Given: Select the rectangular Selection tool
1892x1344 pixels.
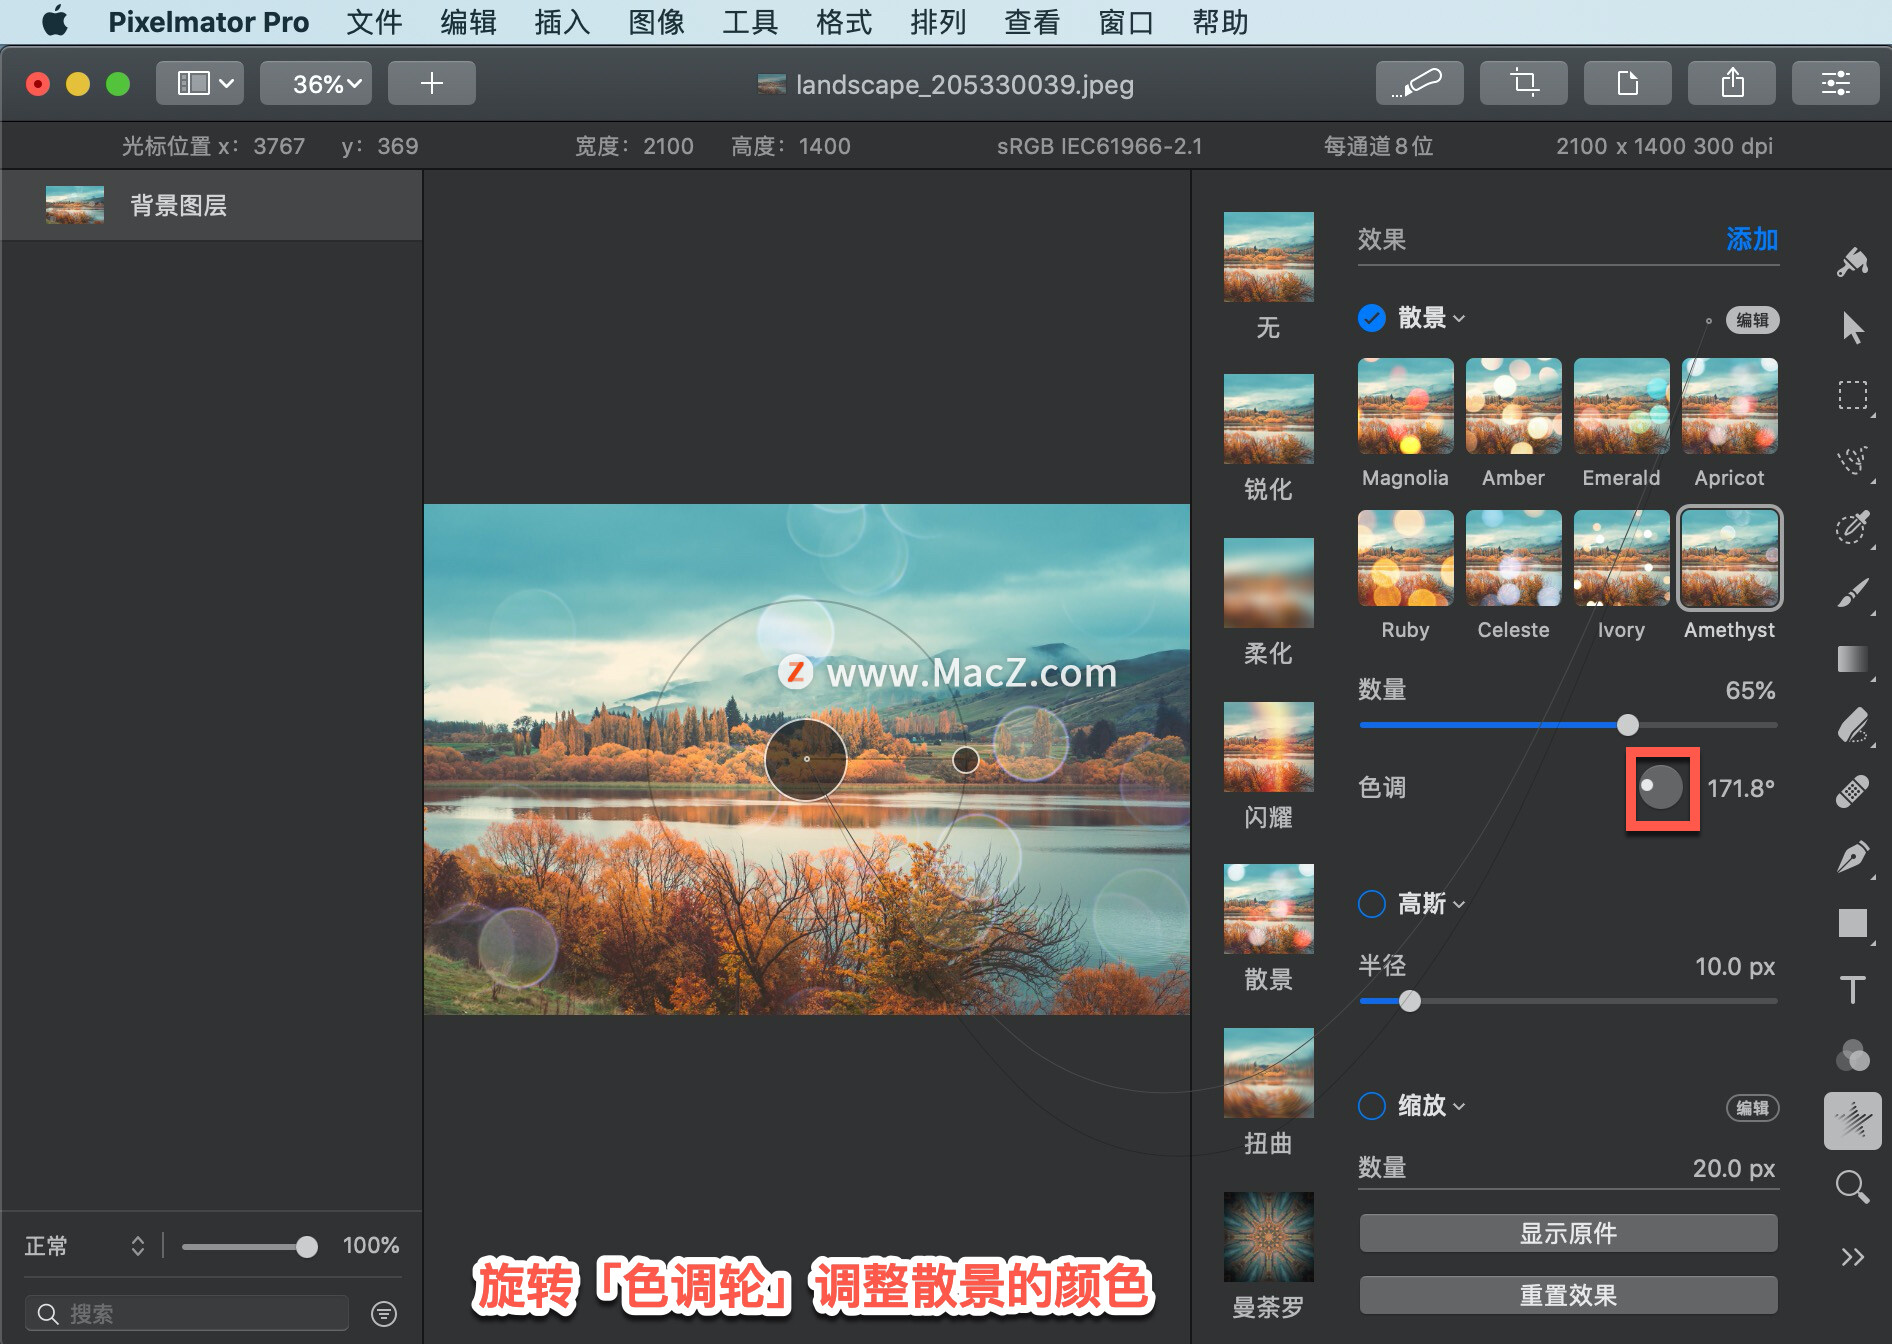Looking at the screenshot, I should click(x=1853, y=395).
